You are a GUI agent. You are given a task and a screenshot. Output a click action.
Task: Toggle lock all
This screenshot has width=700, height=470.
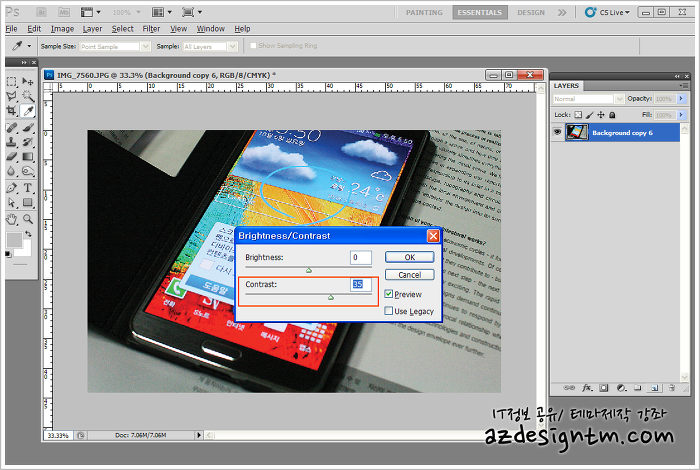tap(612, 115)
